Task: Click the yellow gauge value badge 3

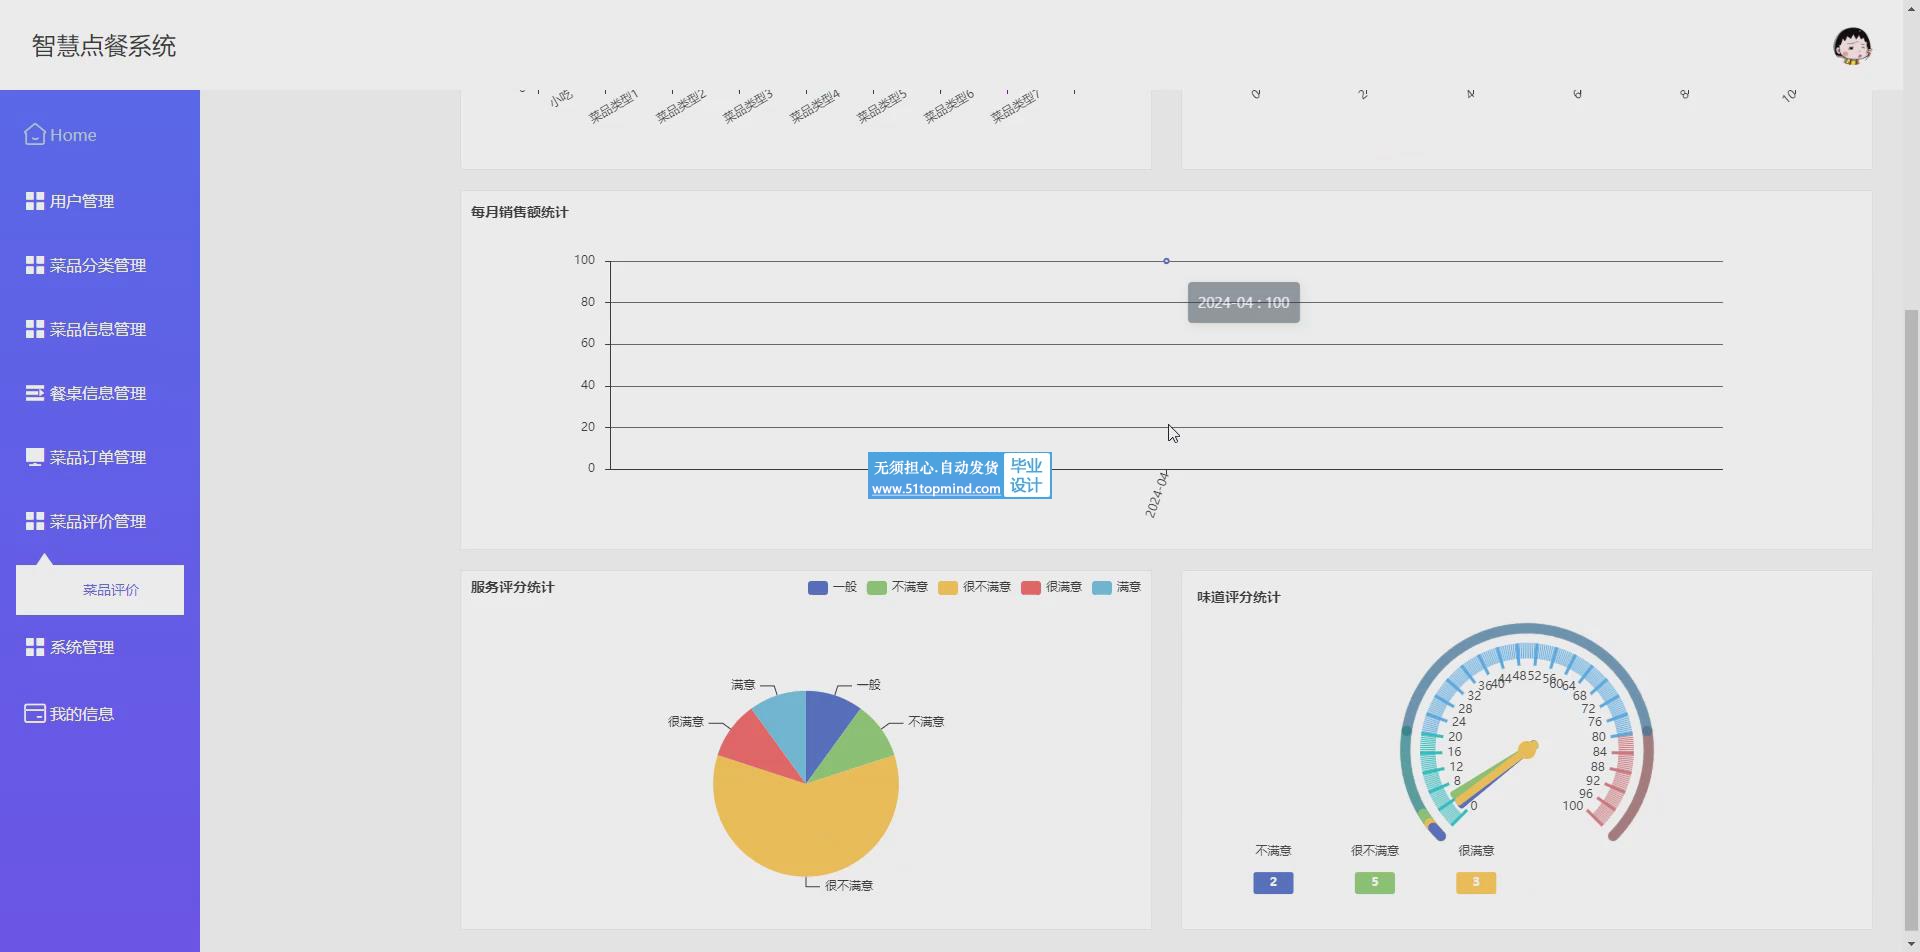Action: [1476, 882]
